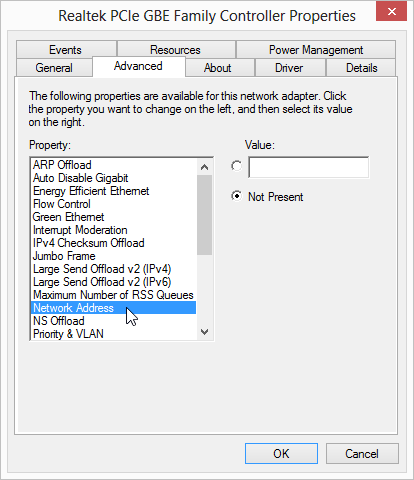Image resolution: width=414 pixels, height=480 pixels.
Task: Select the Value text radio button
Action: (x=237, y=166)
